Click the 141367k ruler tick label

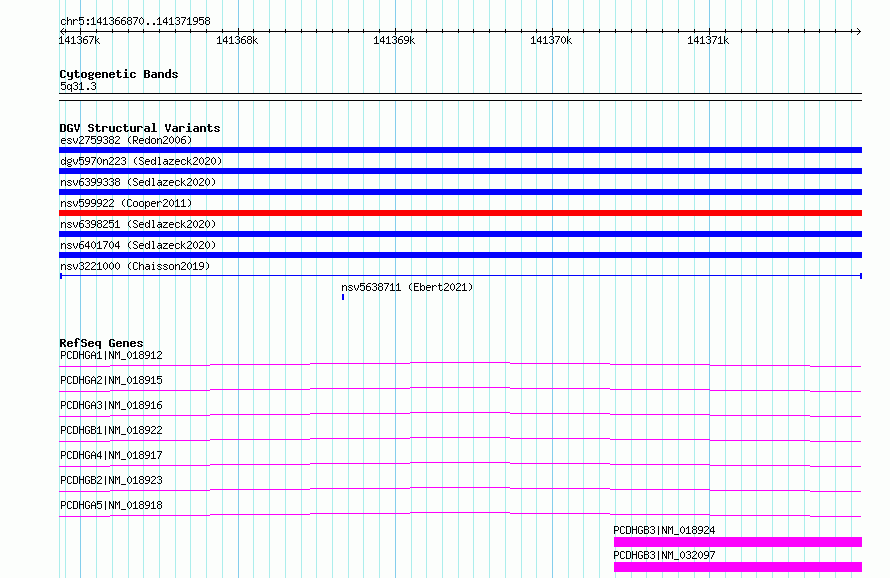tap(79, 40)
